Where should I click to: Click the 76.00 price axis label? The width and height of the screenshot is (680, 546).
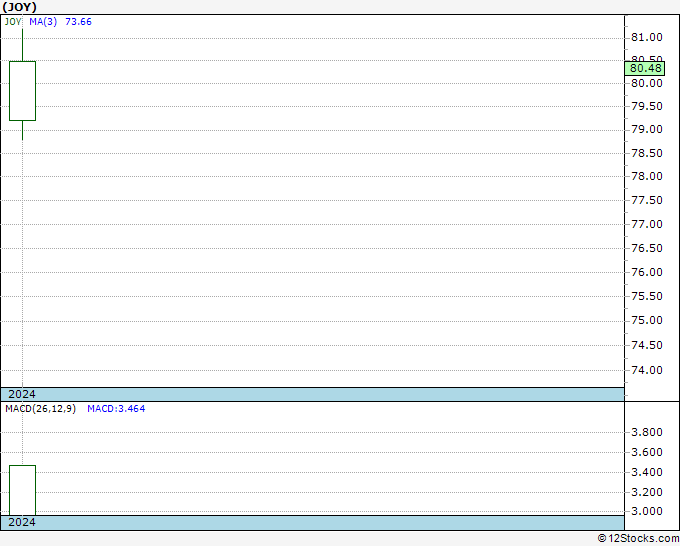pos(647,272)
